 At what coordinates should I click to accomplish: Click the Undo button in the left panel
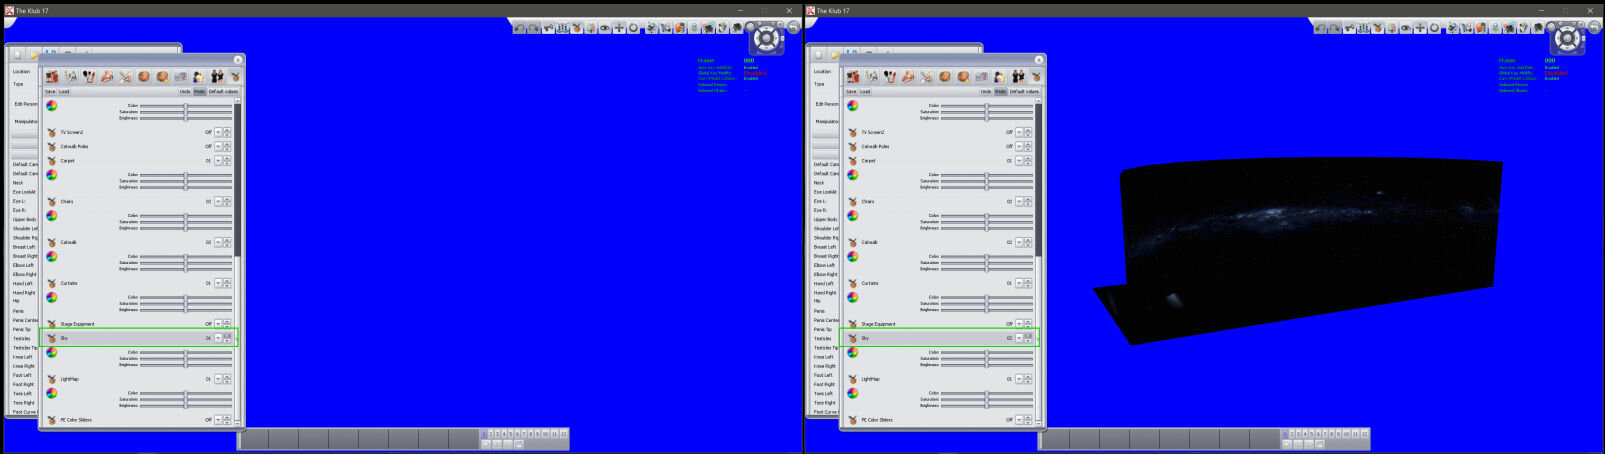(185, 91)
